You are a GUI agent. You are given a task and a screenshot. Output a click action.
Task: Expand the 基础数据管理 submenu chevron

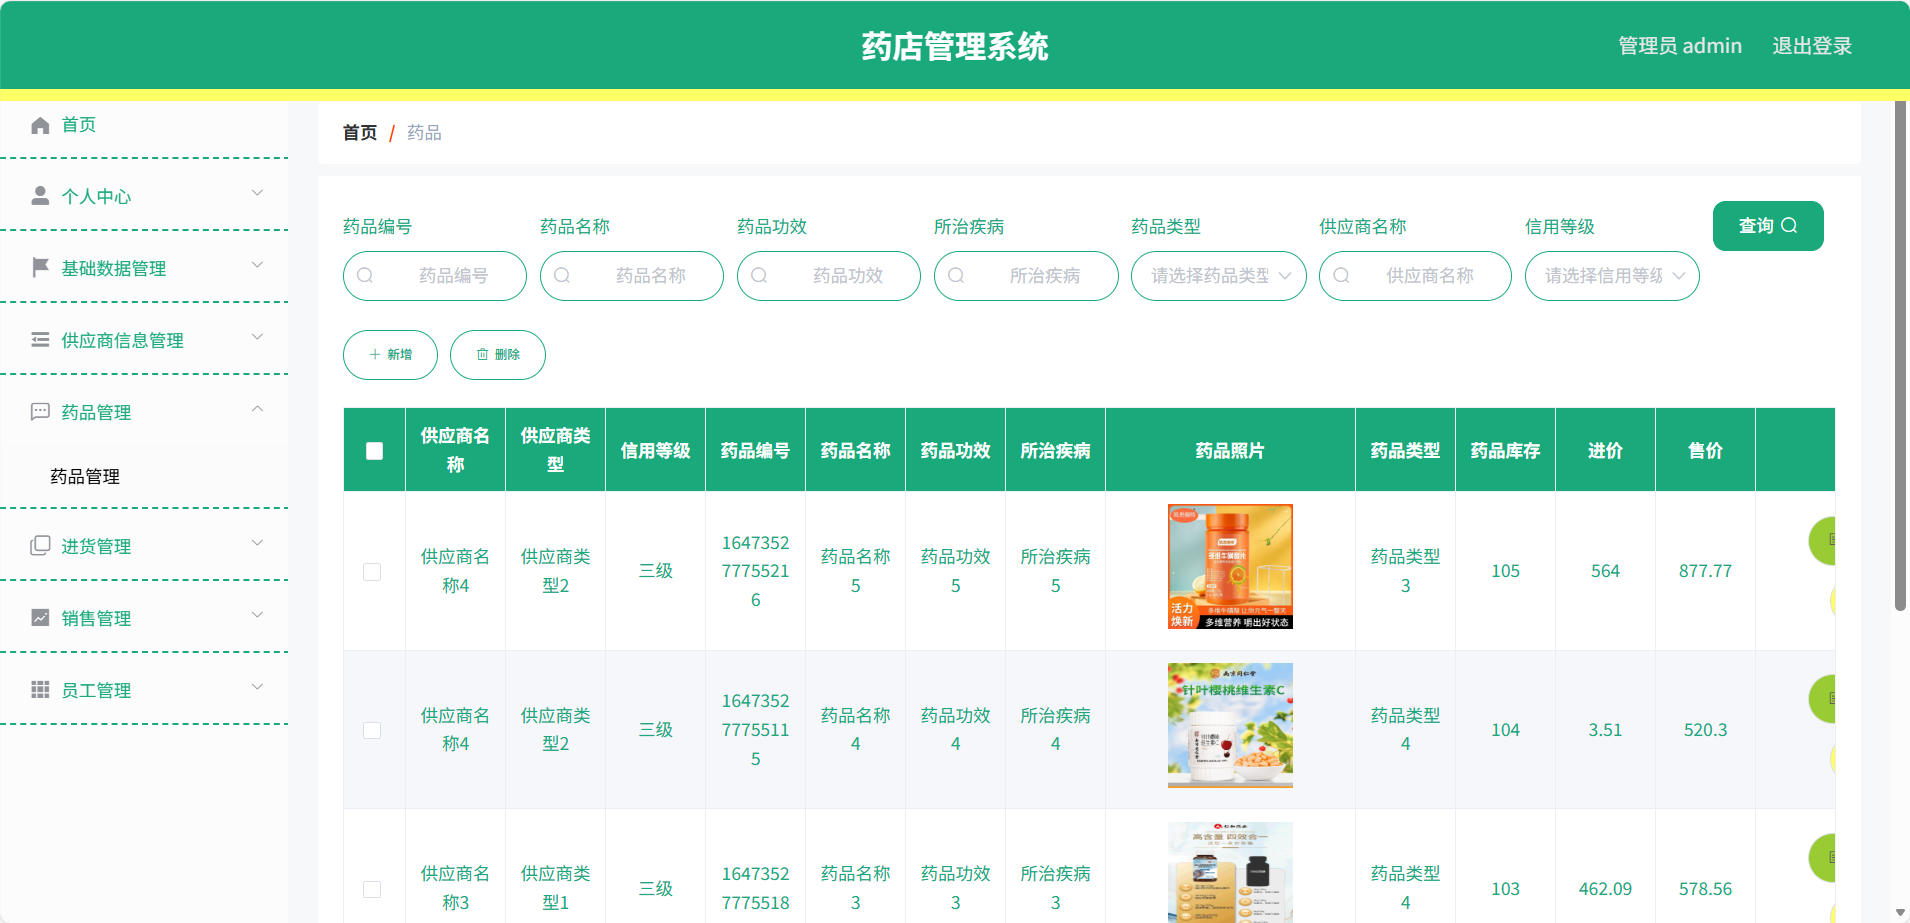pos(257,265)
